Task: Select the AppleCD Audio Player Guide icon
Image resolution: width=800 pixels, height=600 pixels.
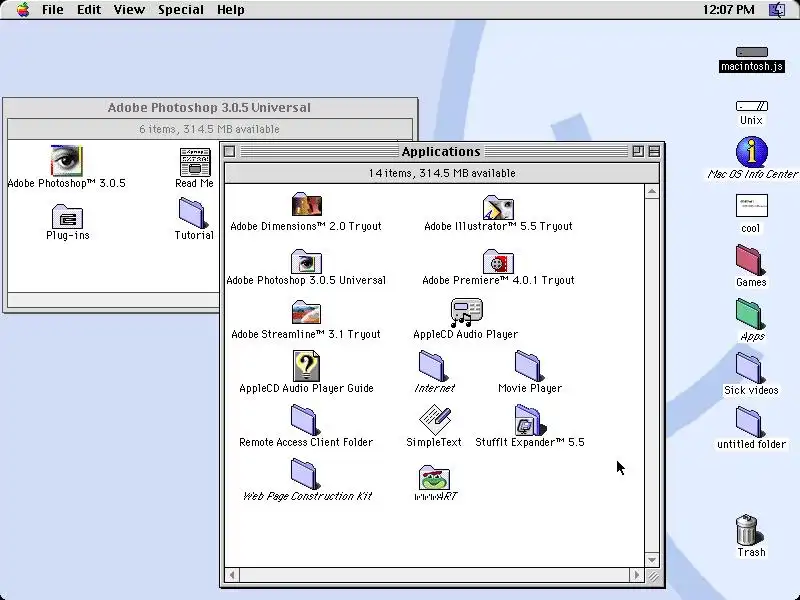Action: coord(306,366)
